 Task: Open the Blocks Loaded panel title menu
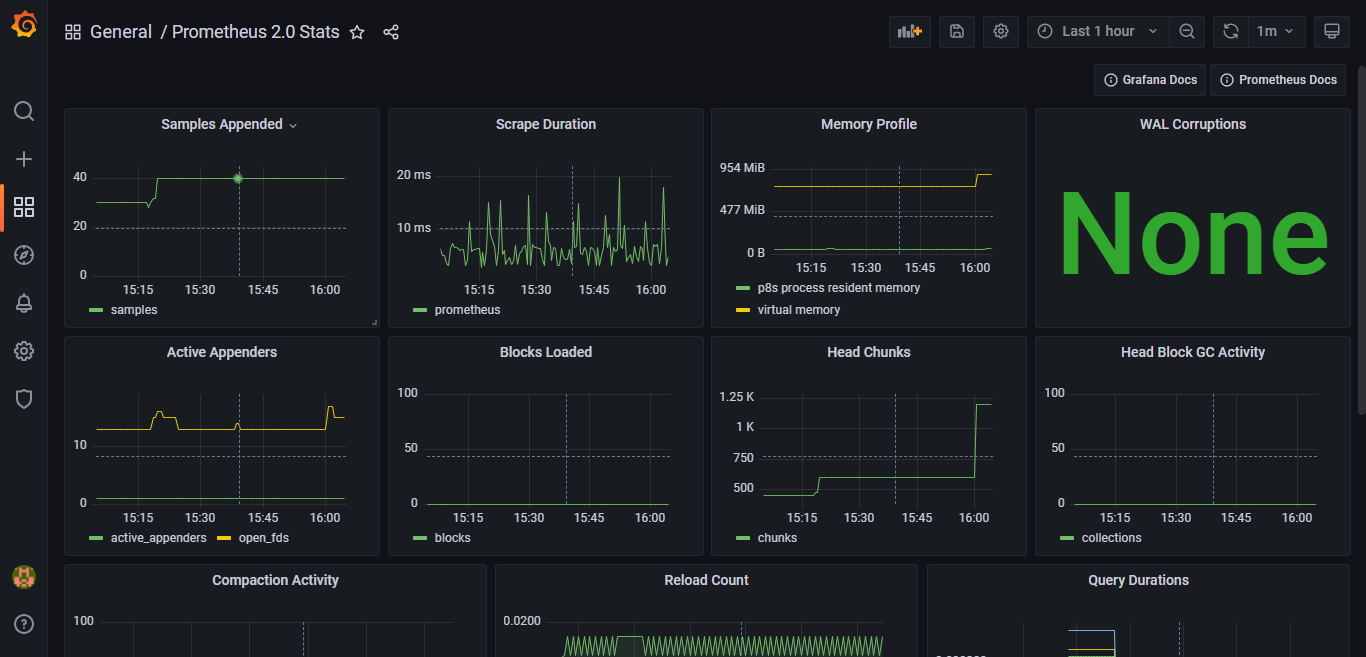tap(546, 353)
